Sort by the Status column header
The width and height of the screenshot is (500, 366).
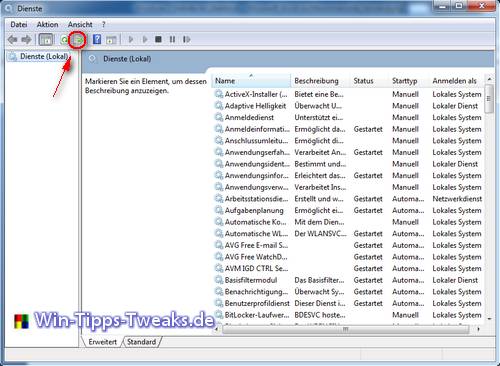click(370, 81)
